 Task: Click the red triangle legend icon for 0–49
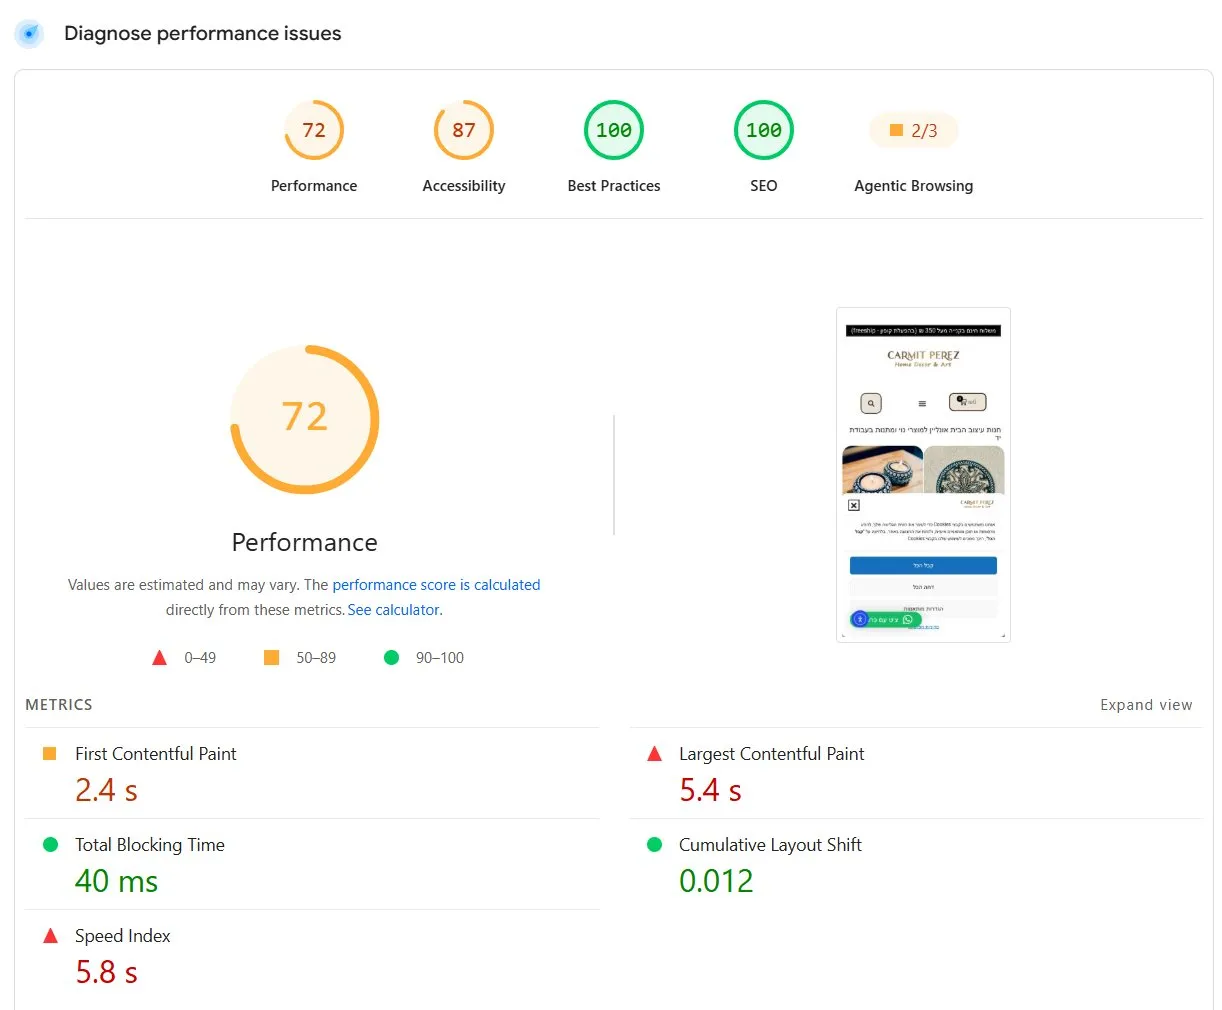coord(159,658)
